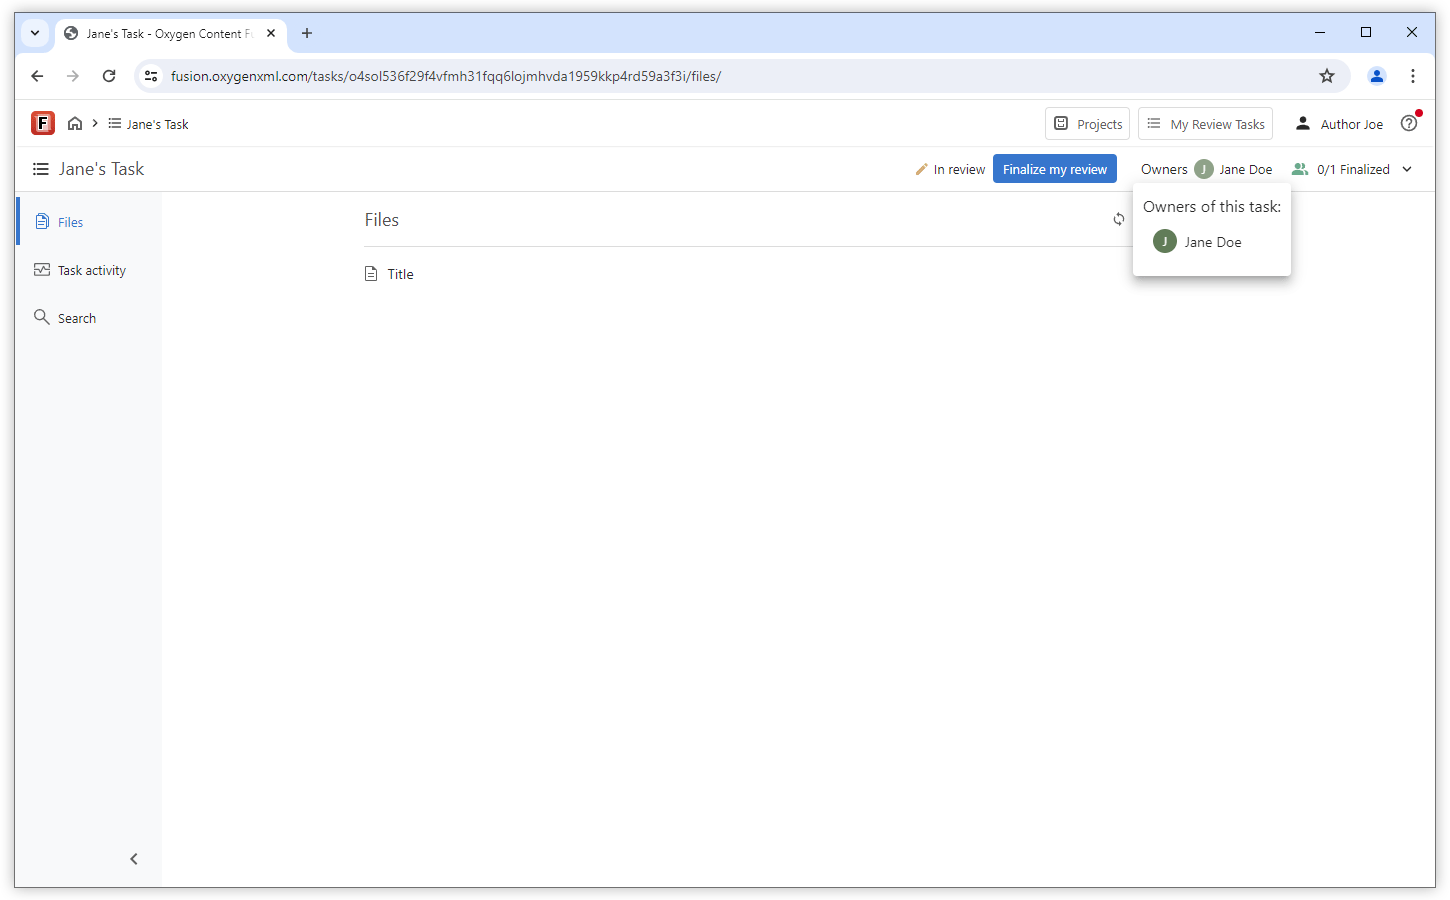The width and height of the screenshot is (1450, 900).
Task: Go back in browser history
Action: point(37,76)
